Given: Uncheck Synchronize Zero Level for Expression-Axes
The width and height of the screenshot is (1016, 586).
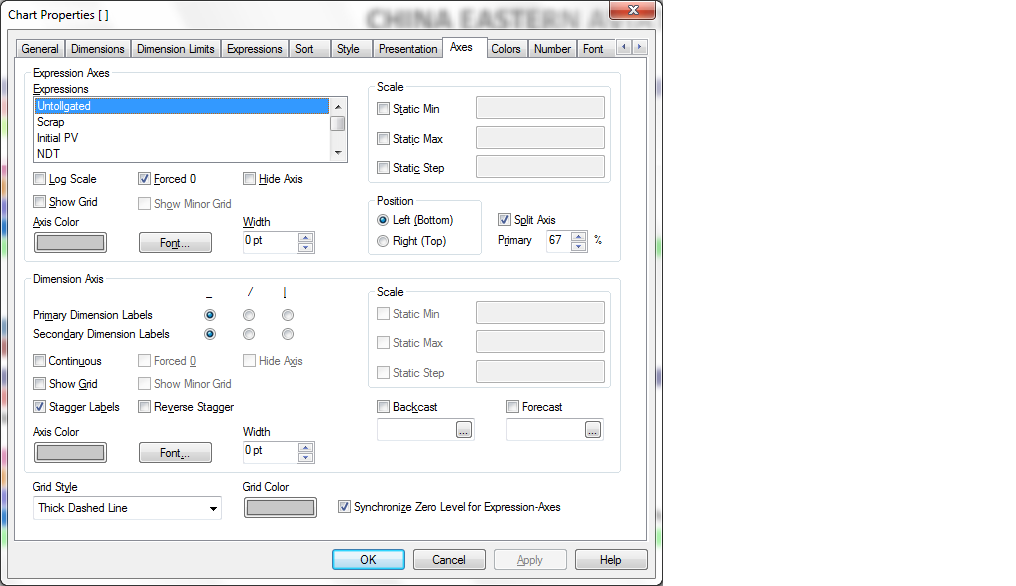Looking at the screenshot, I should coord(345,507).
